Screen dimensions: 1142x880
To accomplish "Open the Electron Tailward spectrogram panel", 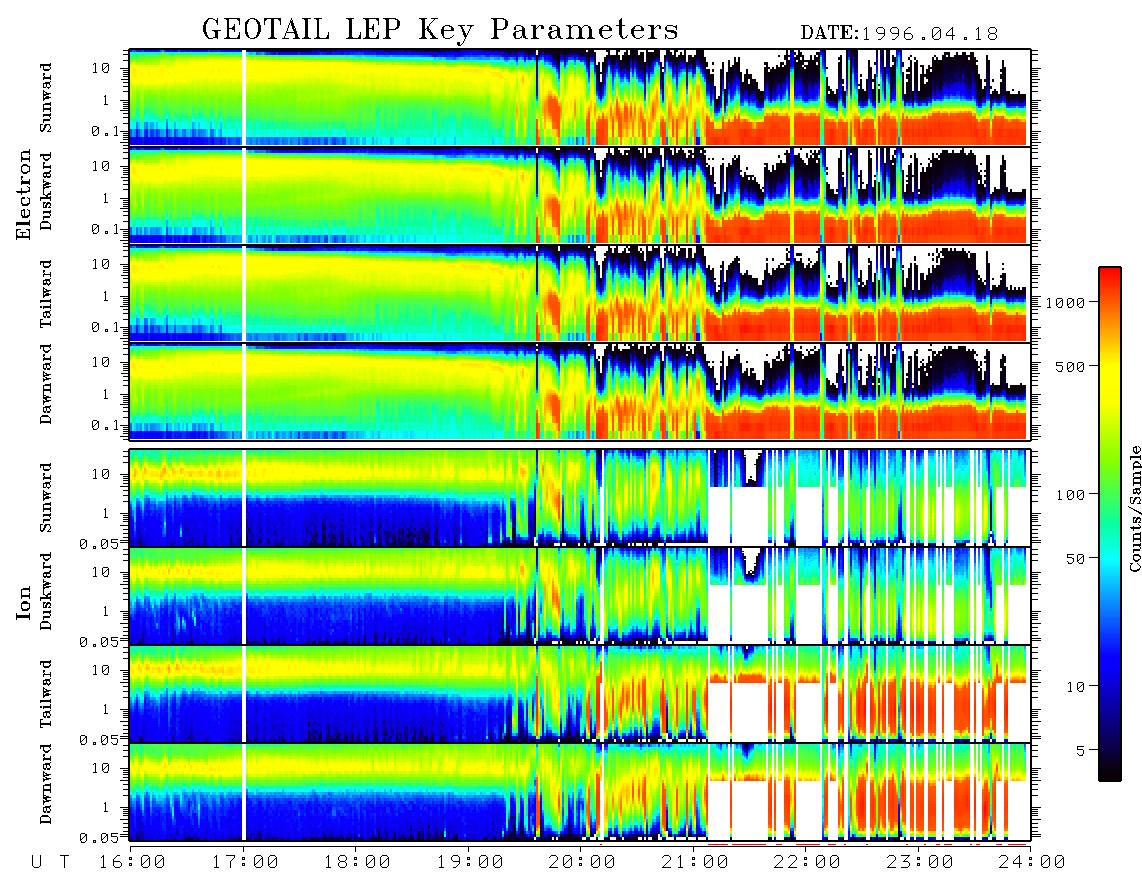I will point(580,294).
